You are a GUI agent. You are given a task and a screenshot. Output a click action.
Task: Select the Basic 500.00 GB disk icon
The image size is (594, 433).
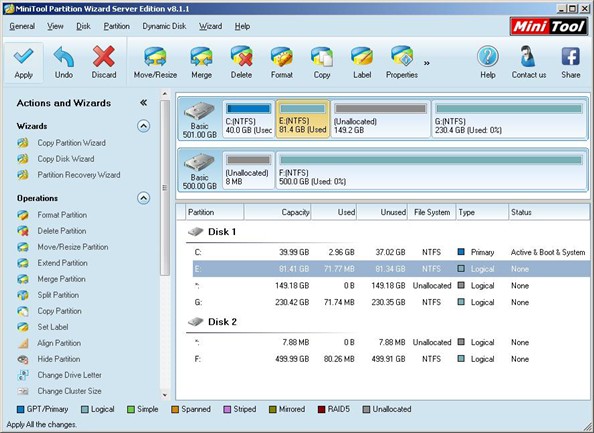click(x=200, y=170)
